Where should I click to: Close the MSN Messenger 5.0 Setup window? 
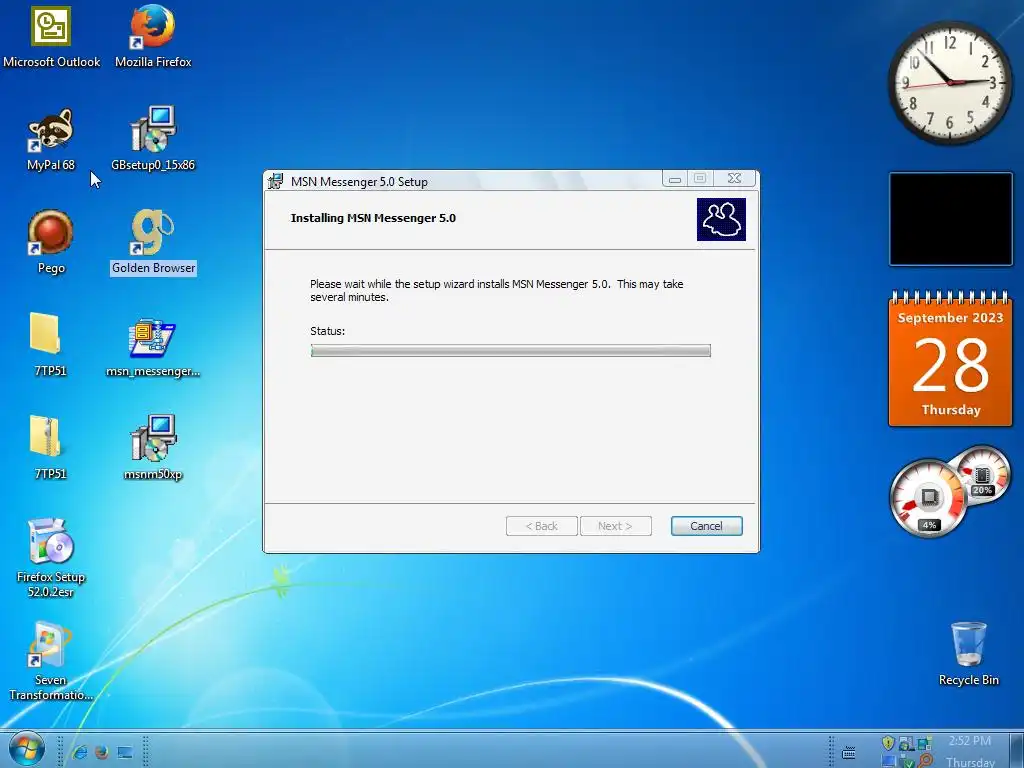[735, 178]
